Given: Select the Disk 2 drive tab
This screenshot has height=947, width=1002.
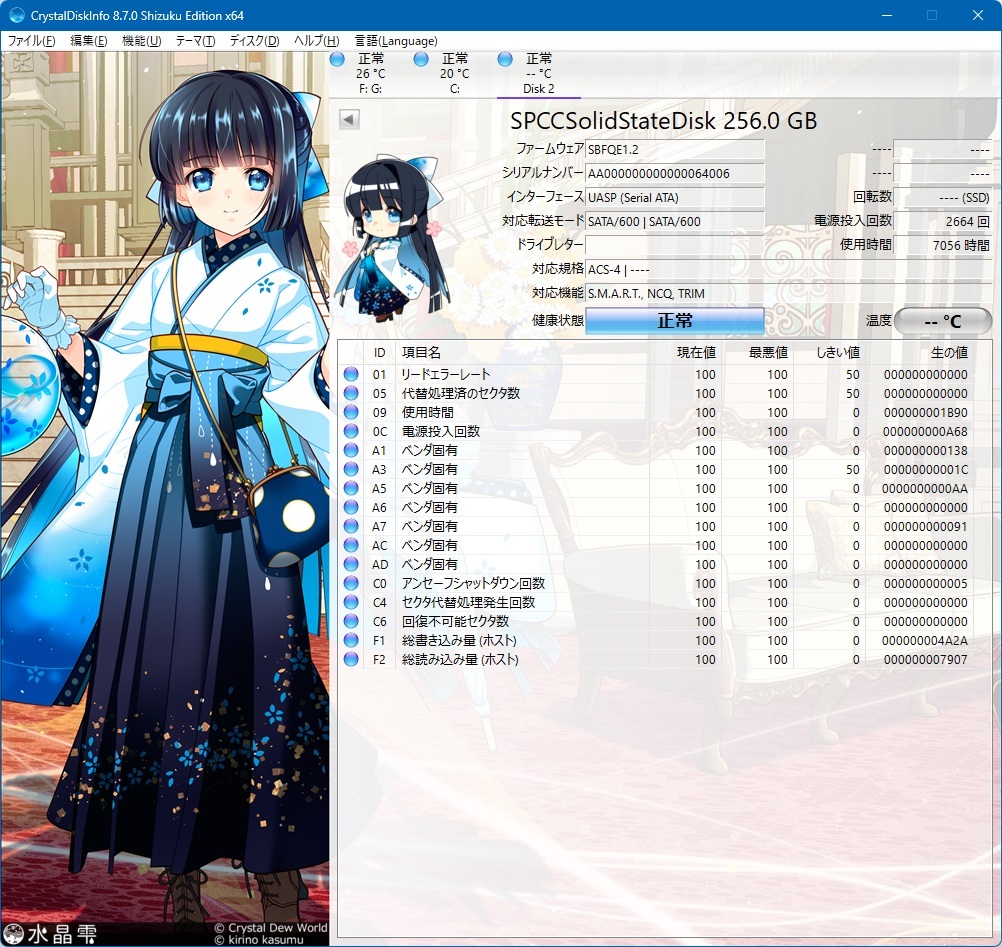Looking at the screenshot, I should click(538, 74).
